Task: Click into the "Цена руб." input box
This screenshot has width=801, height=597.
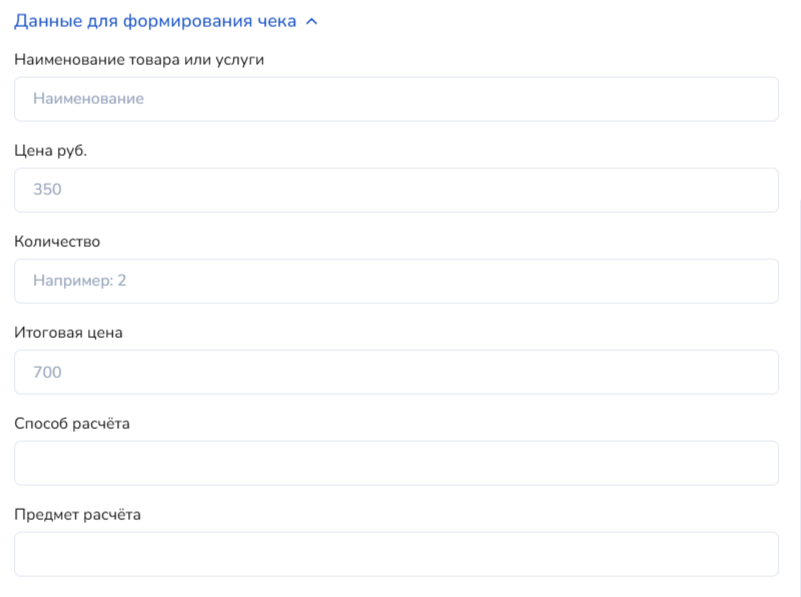Action: tap(396, 190)
